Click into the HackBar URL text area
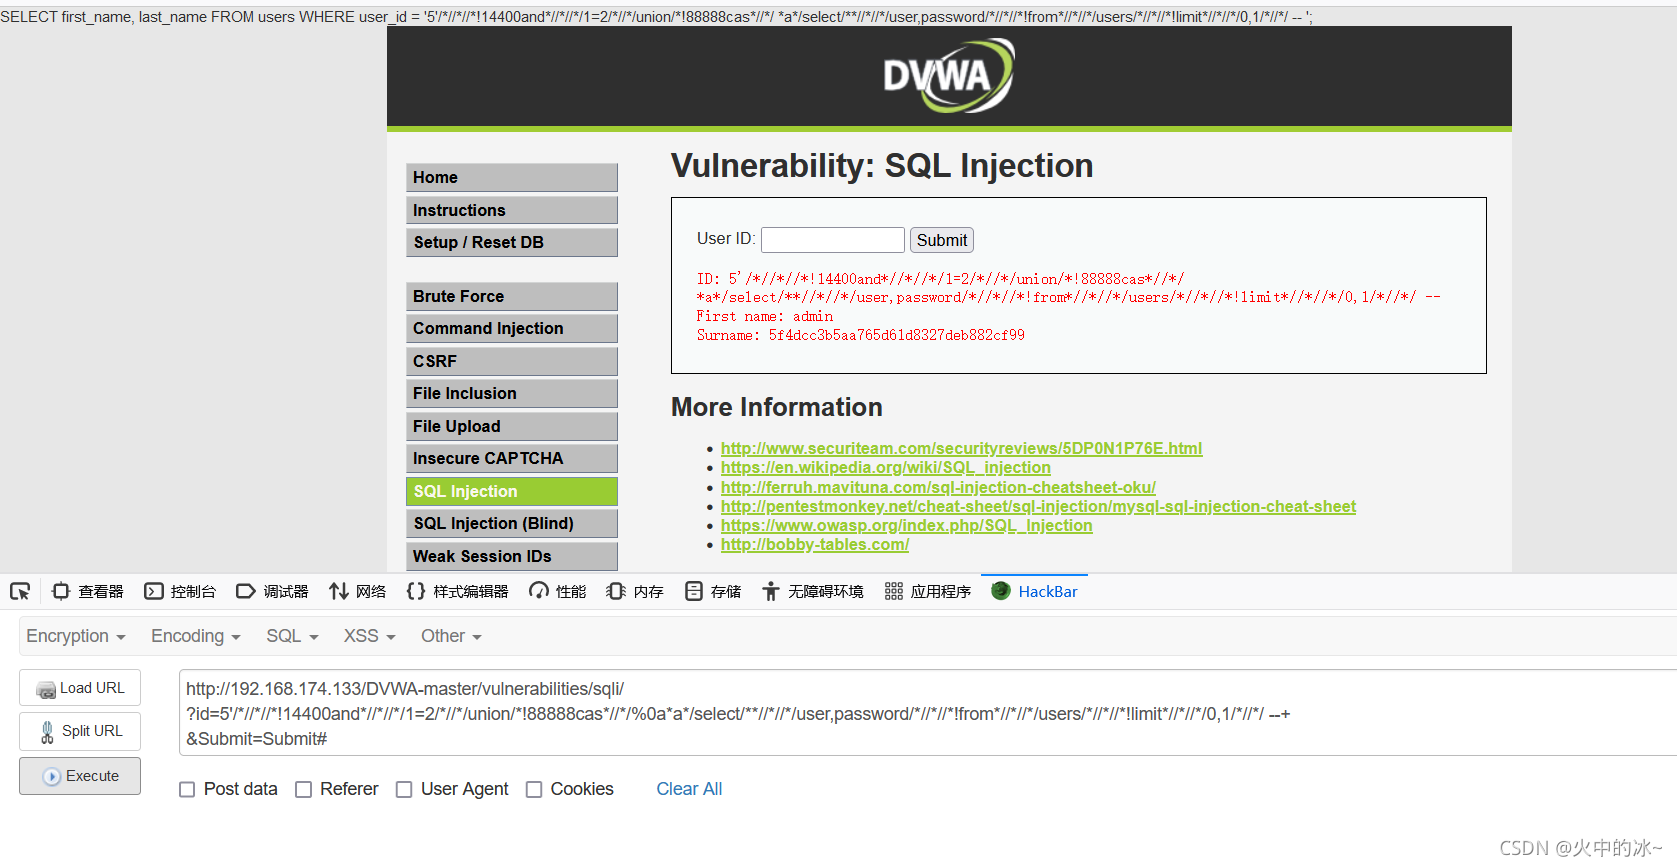Screen dimensions: 1677x866 [928, 713]
